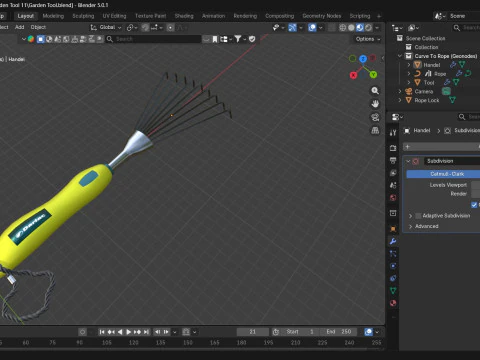Open the Physics properties tab icon

coord(393,266)
